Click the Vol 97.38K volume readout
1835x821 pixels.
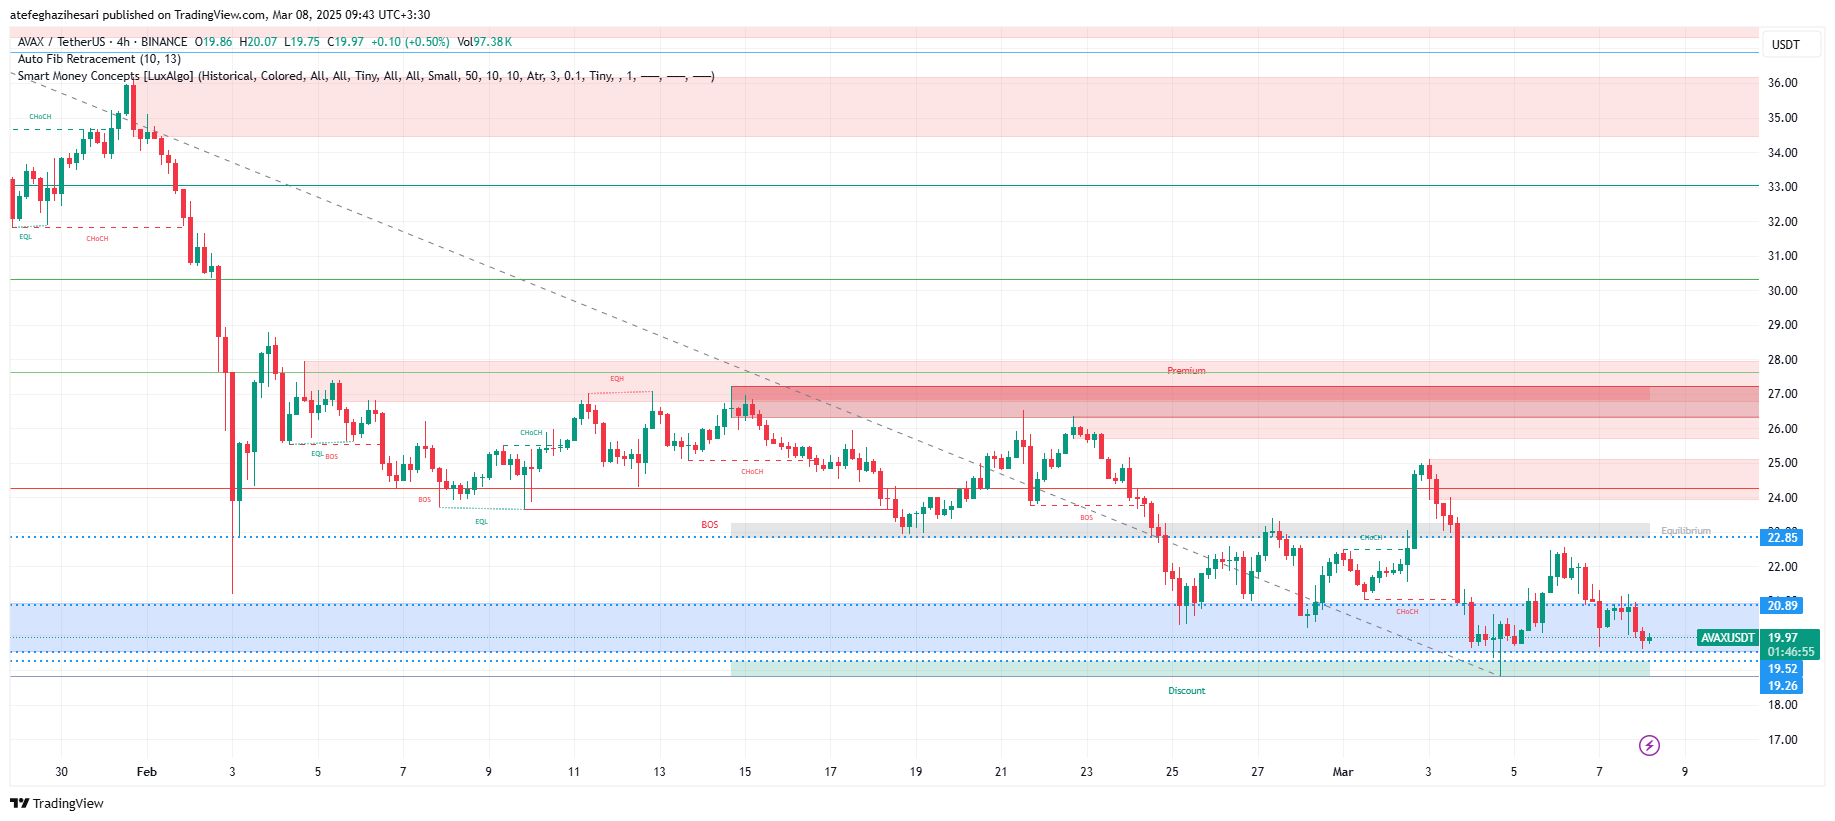coord(484,42)
